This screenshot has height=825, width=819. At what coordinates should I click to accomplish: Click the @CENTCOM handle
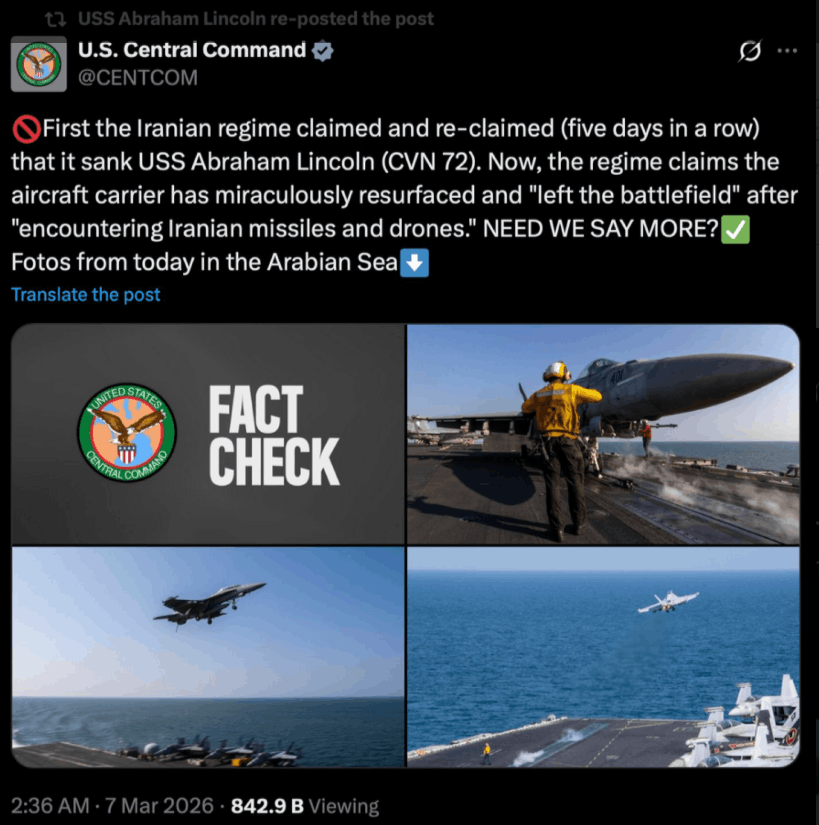pos(138,78)
